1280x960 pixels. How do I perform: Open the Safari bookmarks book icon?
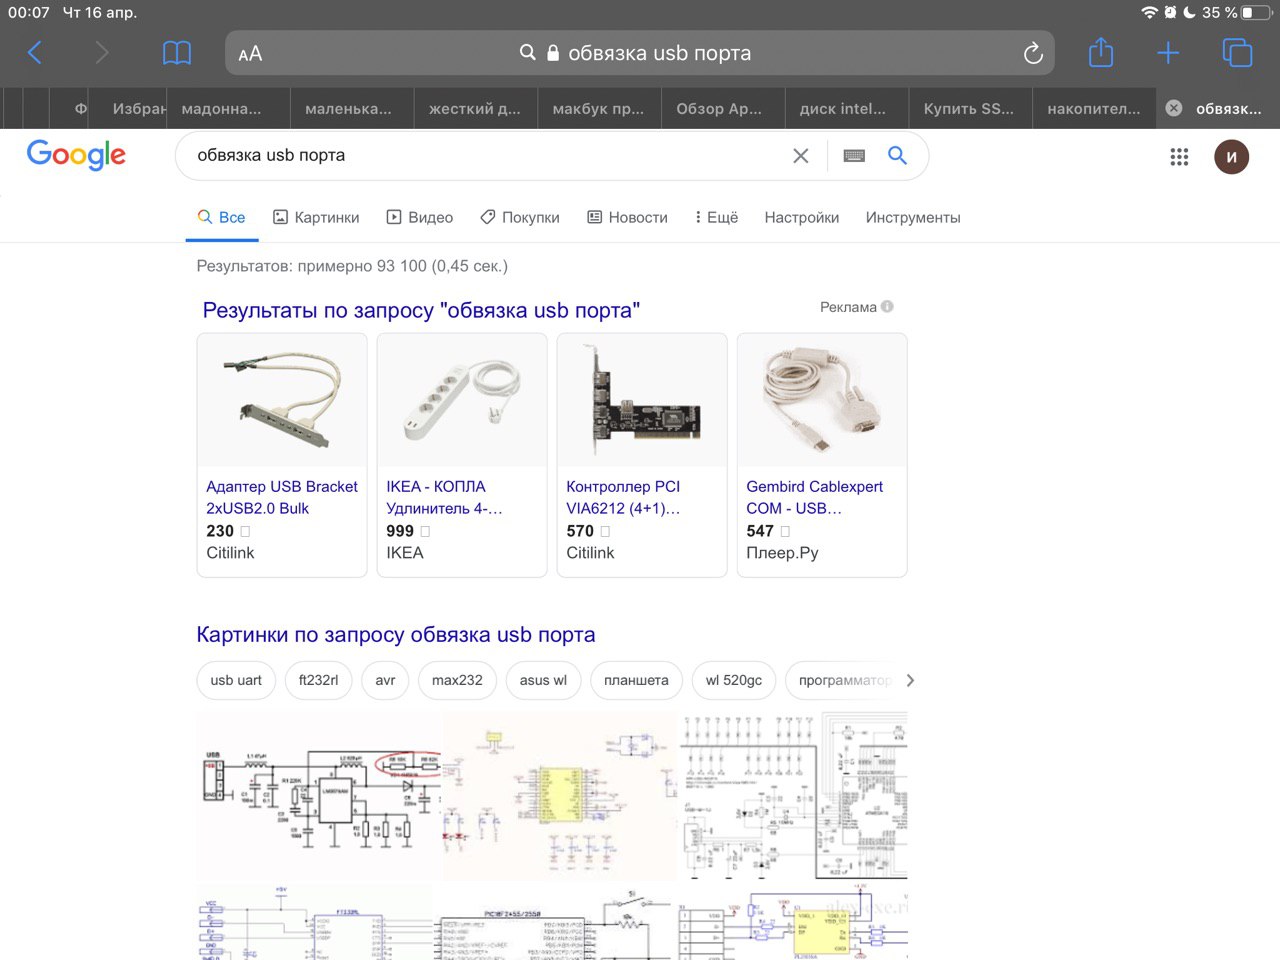pyautogui.click(x=177, y=53)
